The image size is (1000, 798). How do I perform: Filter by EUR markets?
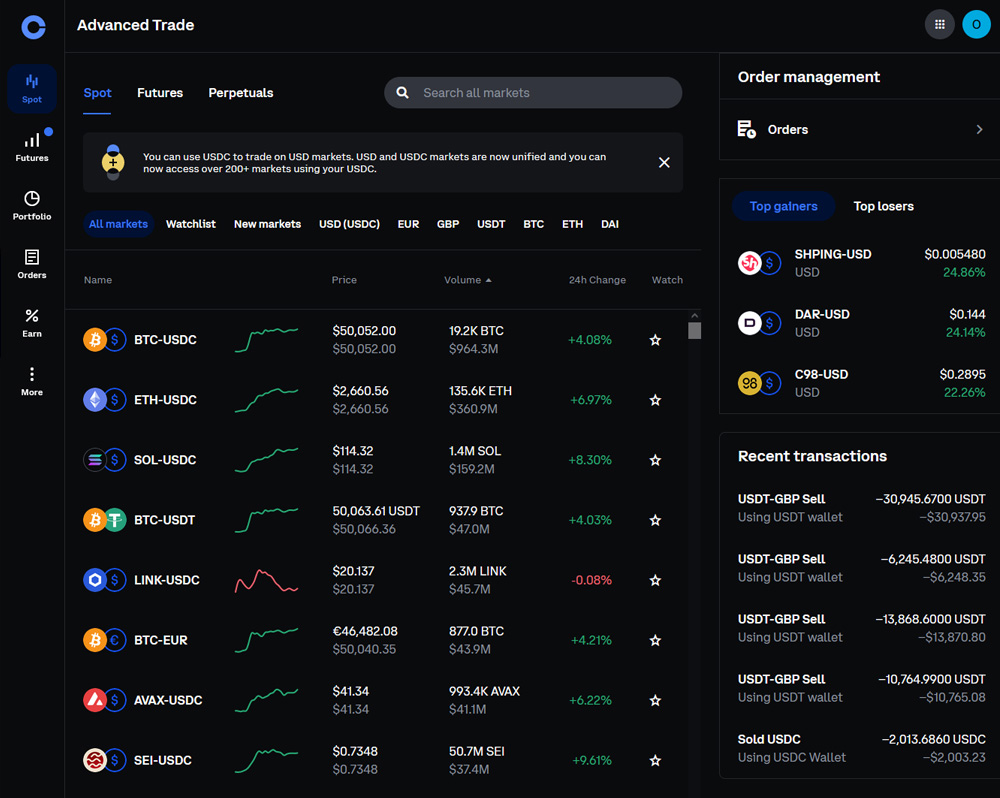coord(408,224)
